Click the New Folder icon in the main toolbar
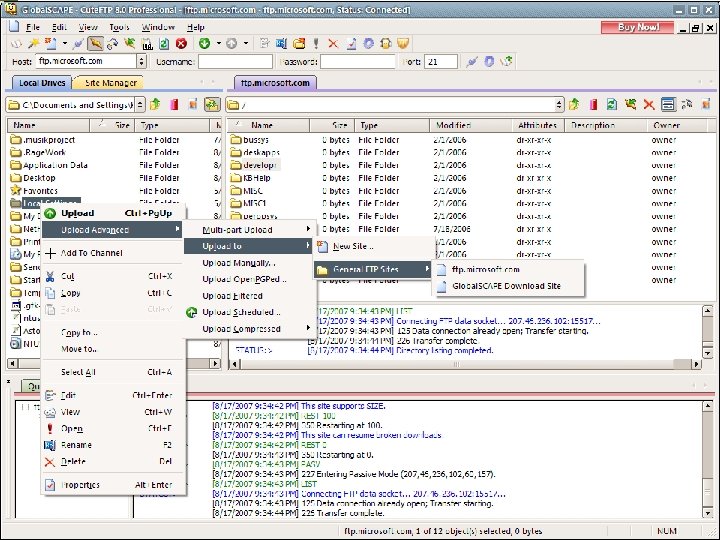Viewport: 720px width, 540px height. 299,44
